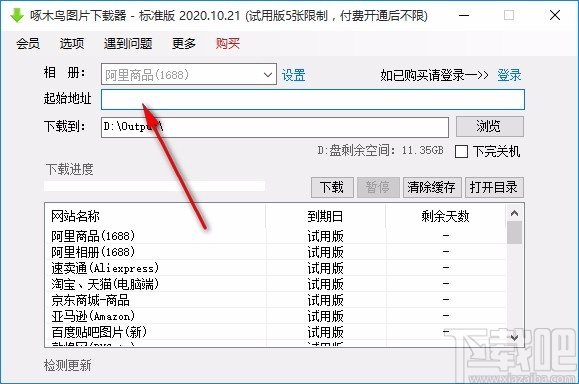
Task: Select the 阿里商品(1688) row
Action: coord(275,236)
